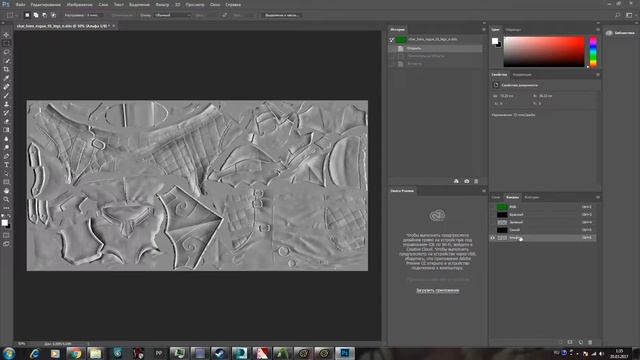Select the Zoom tool in toolbox
The image size is (640, 360).
click(x=6, y=199)
